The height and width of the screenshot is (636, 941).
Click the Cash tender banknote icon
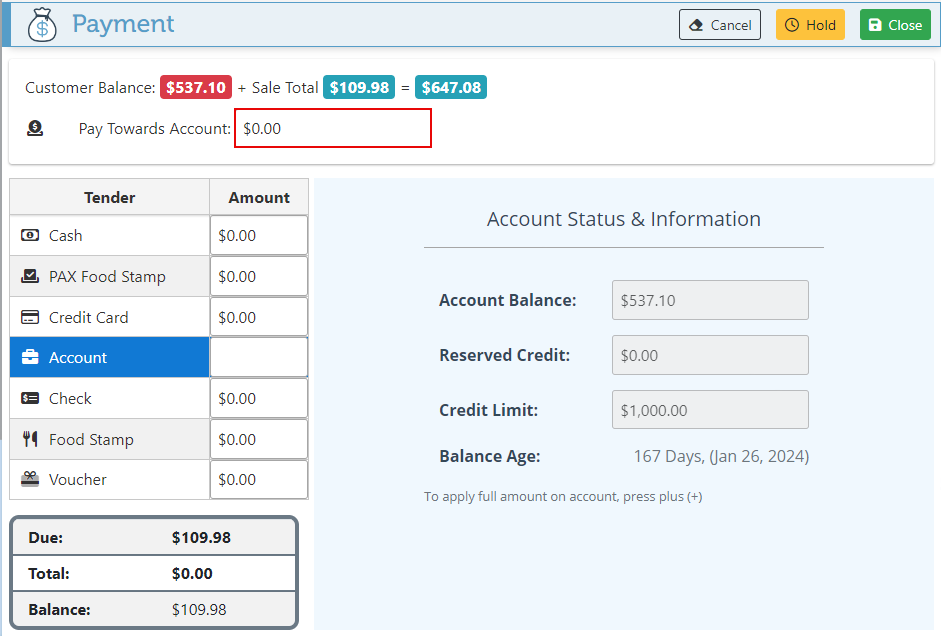pos(30,236)
